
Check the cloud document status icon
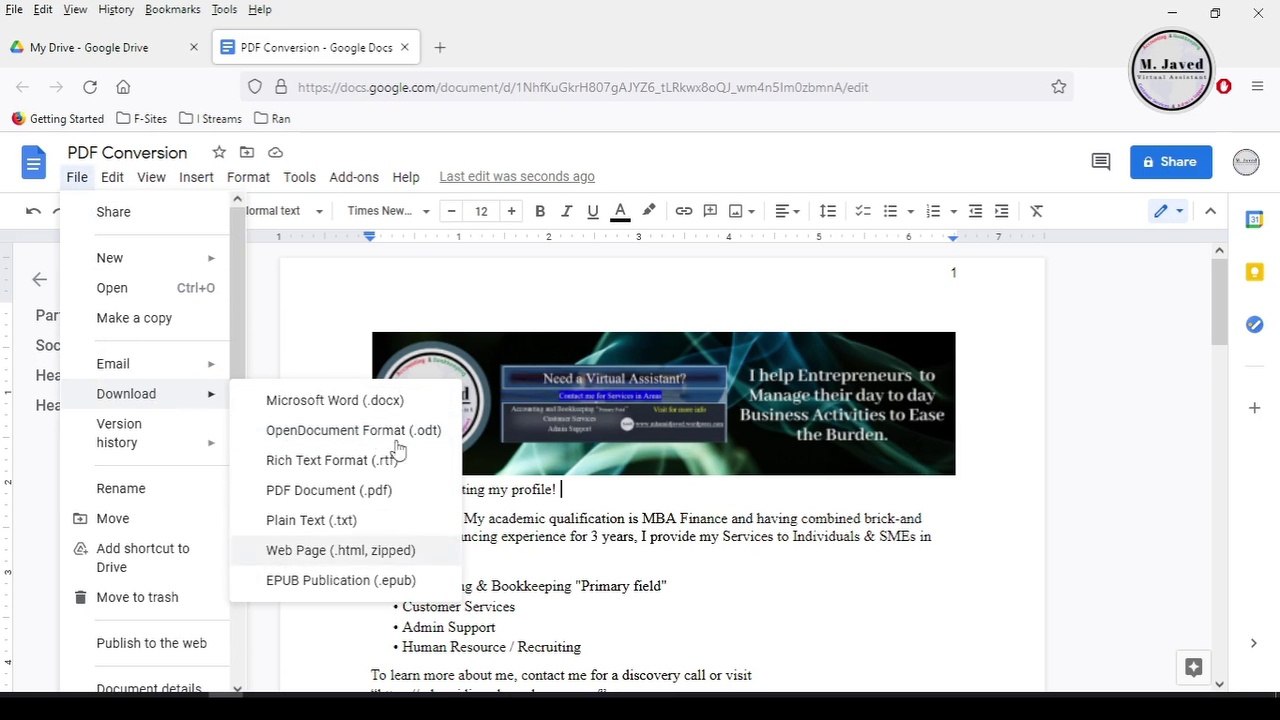(275, 152)
